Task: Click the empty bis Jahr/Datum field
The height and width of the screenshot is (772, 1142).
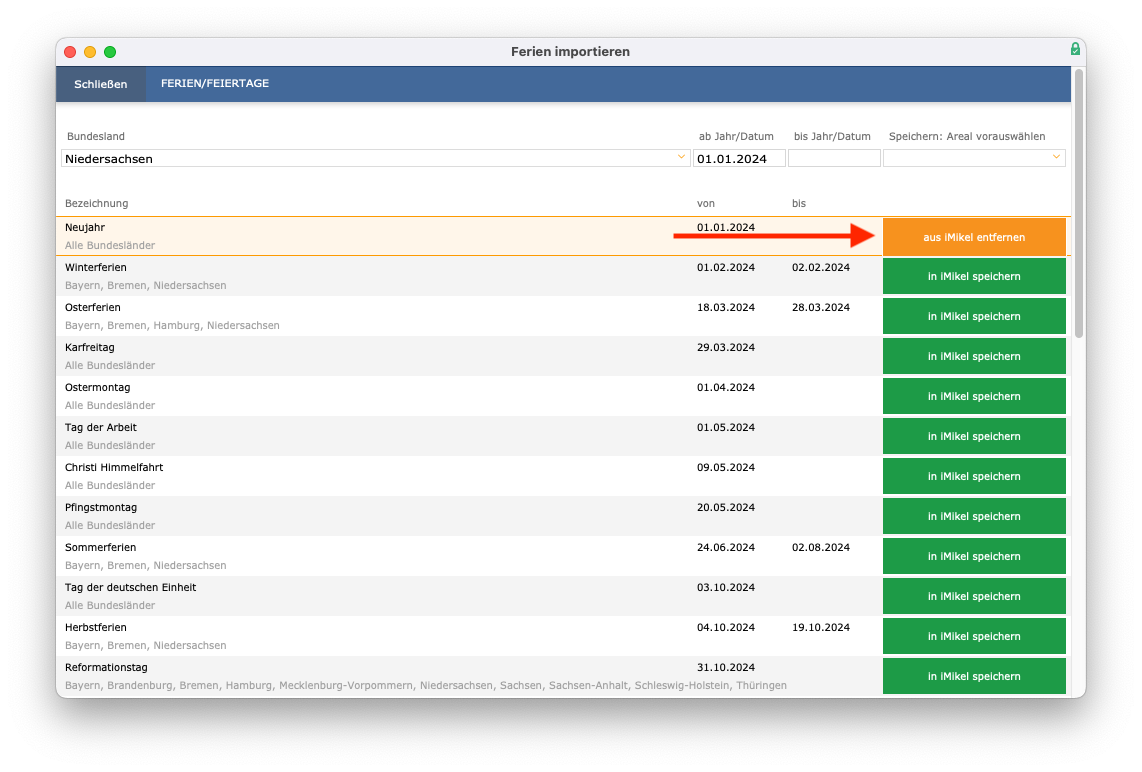Action: [834, 158]
